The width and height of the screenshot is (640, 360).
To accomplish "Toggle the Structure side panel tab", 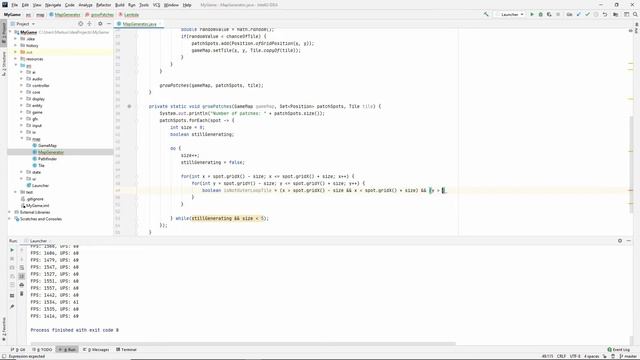I will [x=4, y=63].
